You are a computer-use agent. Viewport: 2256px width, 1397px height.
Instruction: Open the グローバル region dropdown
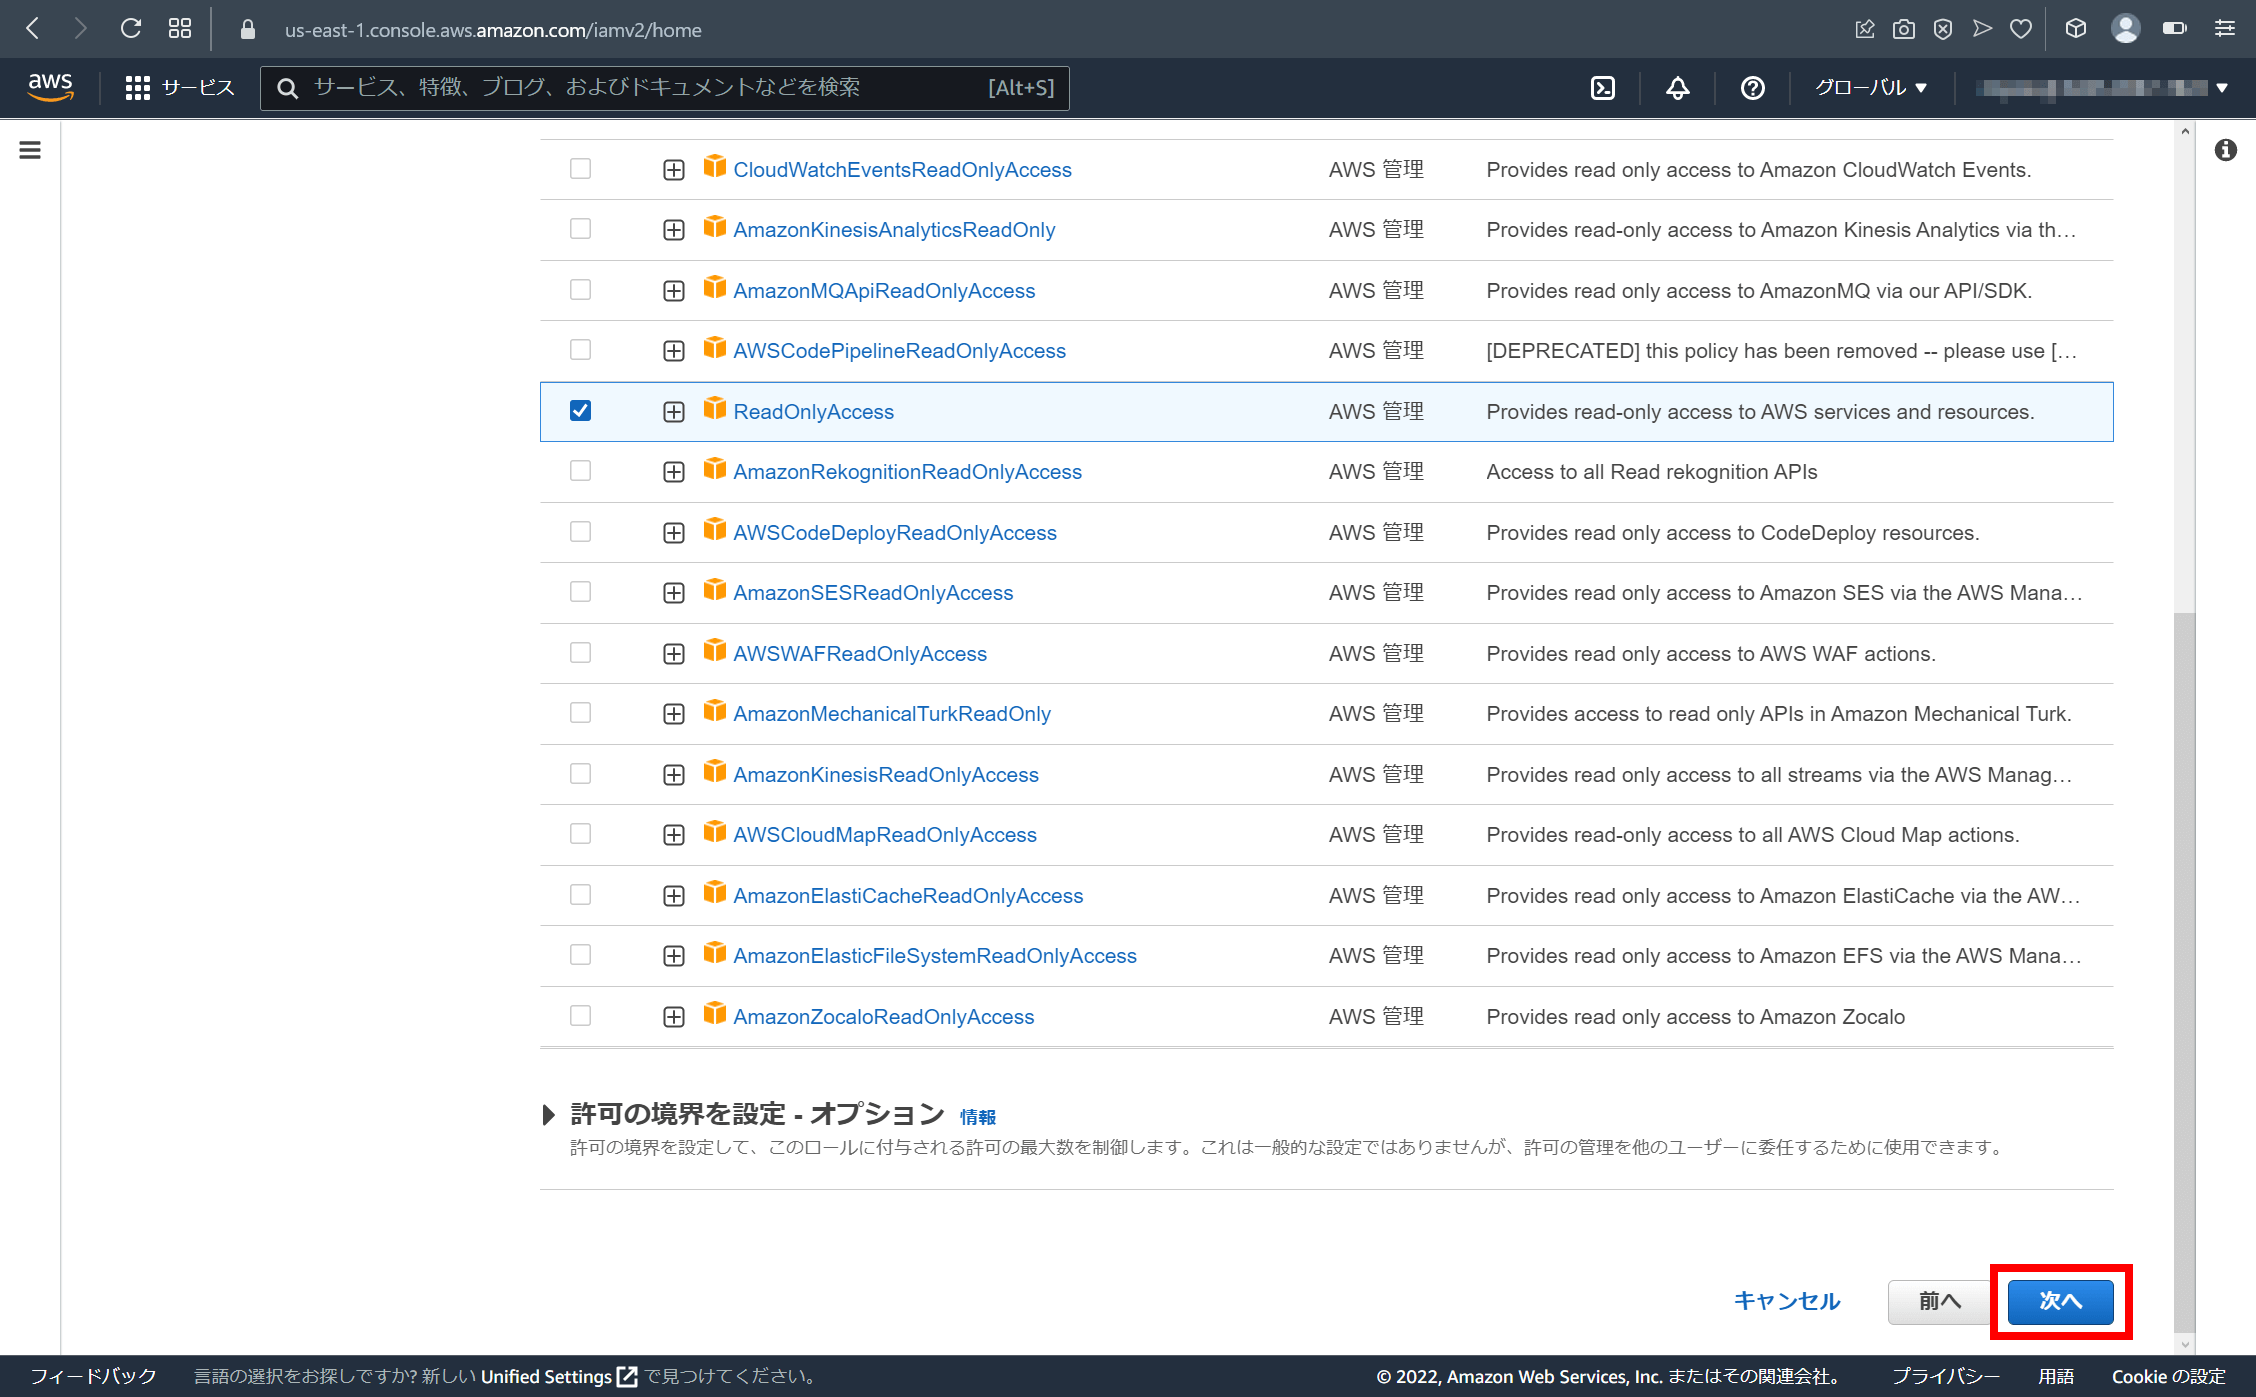(1869, 88)
